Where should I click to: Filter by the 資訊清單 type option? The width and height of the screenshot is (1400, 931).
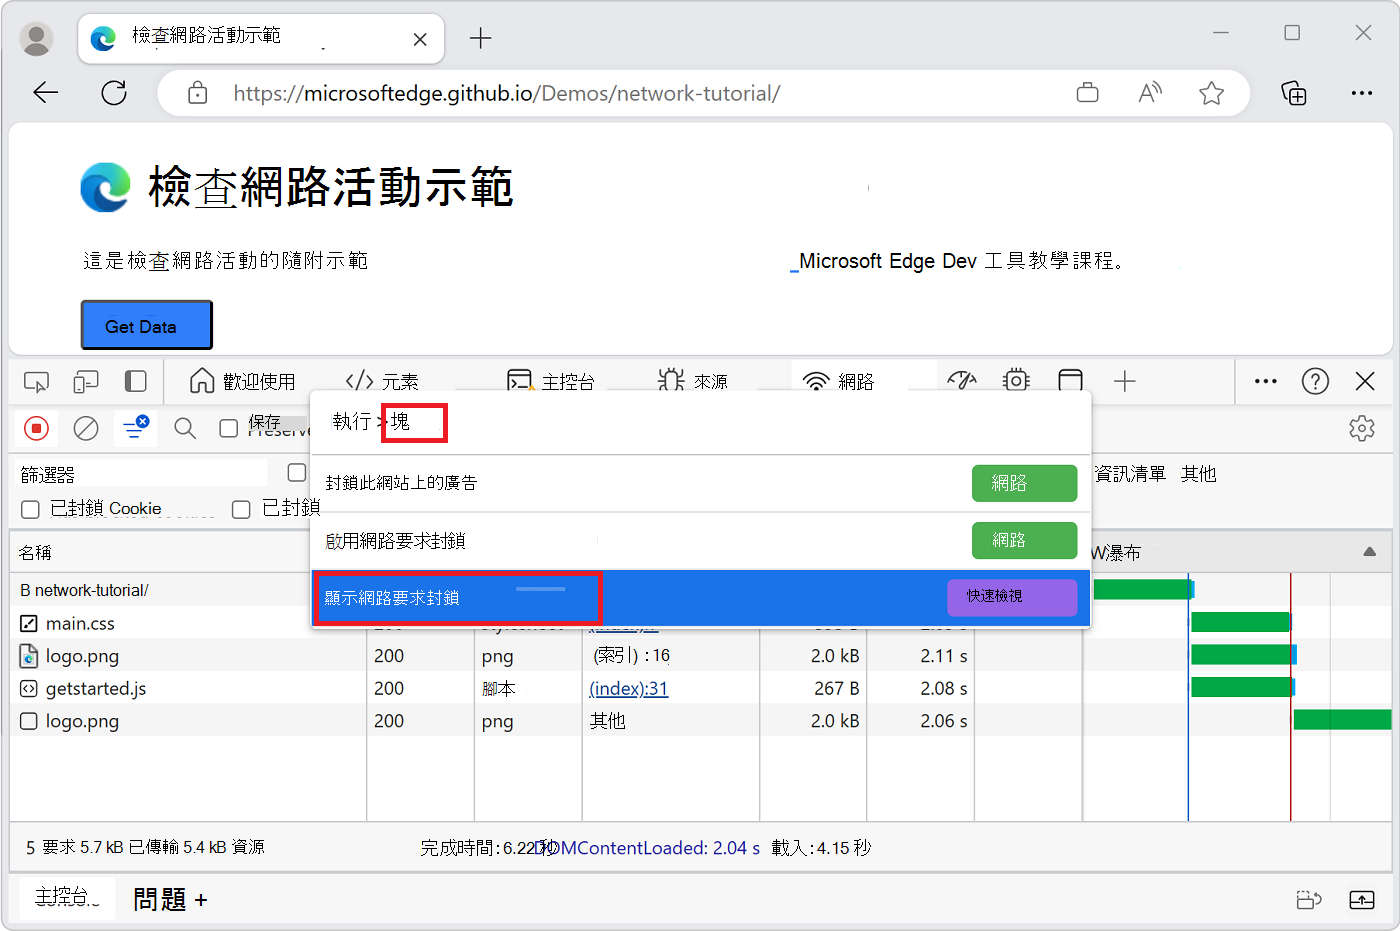(x=1130, y=474)
